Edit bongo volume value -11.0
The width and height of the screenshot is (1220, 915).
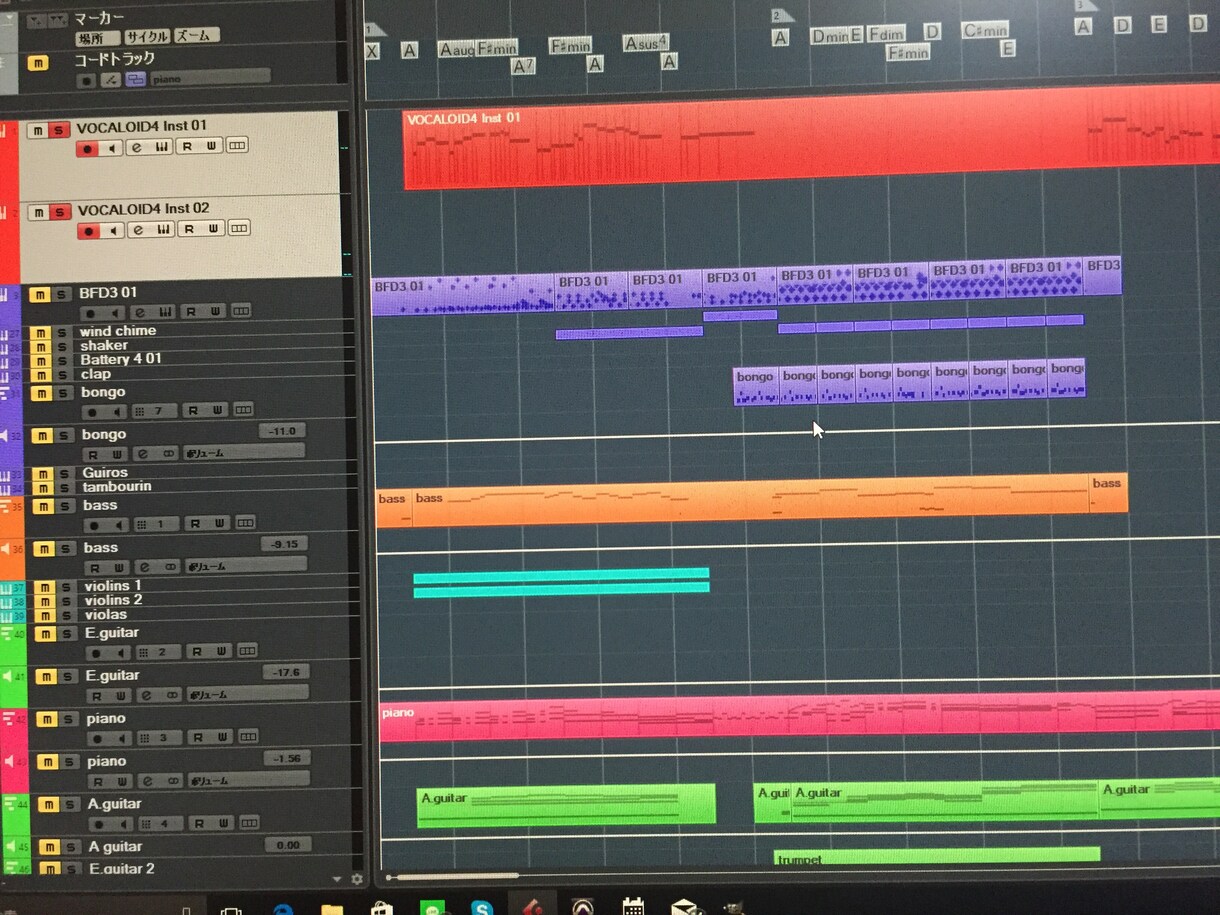281,431
